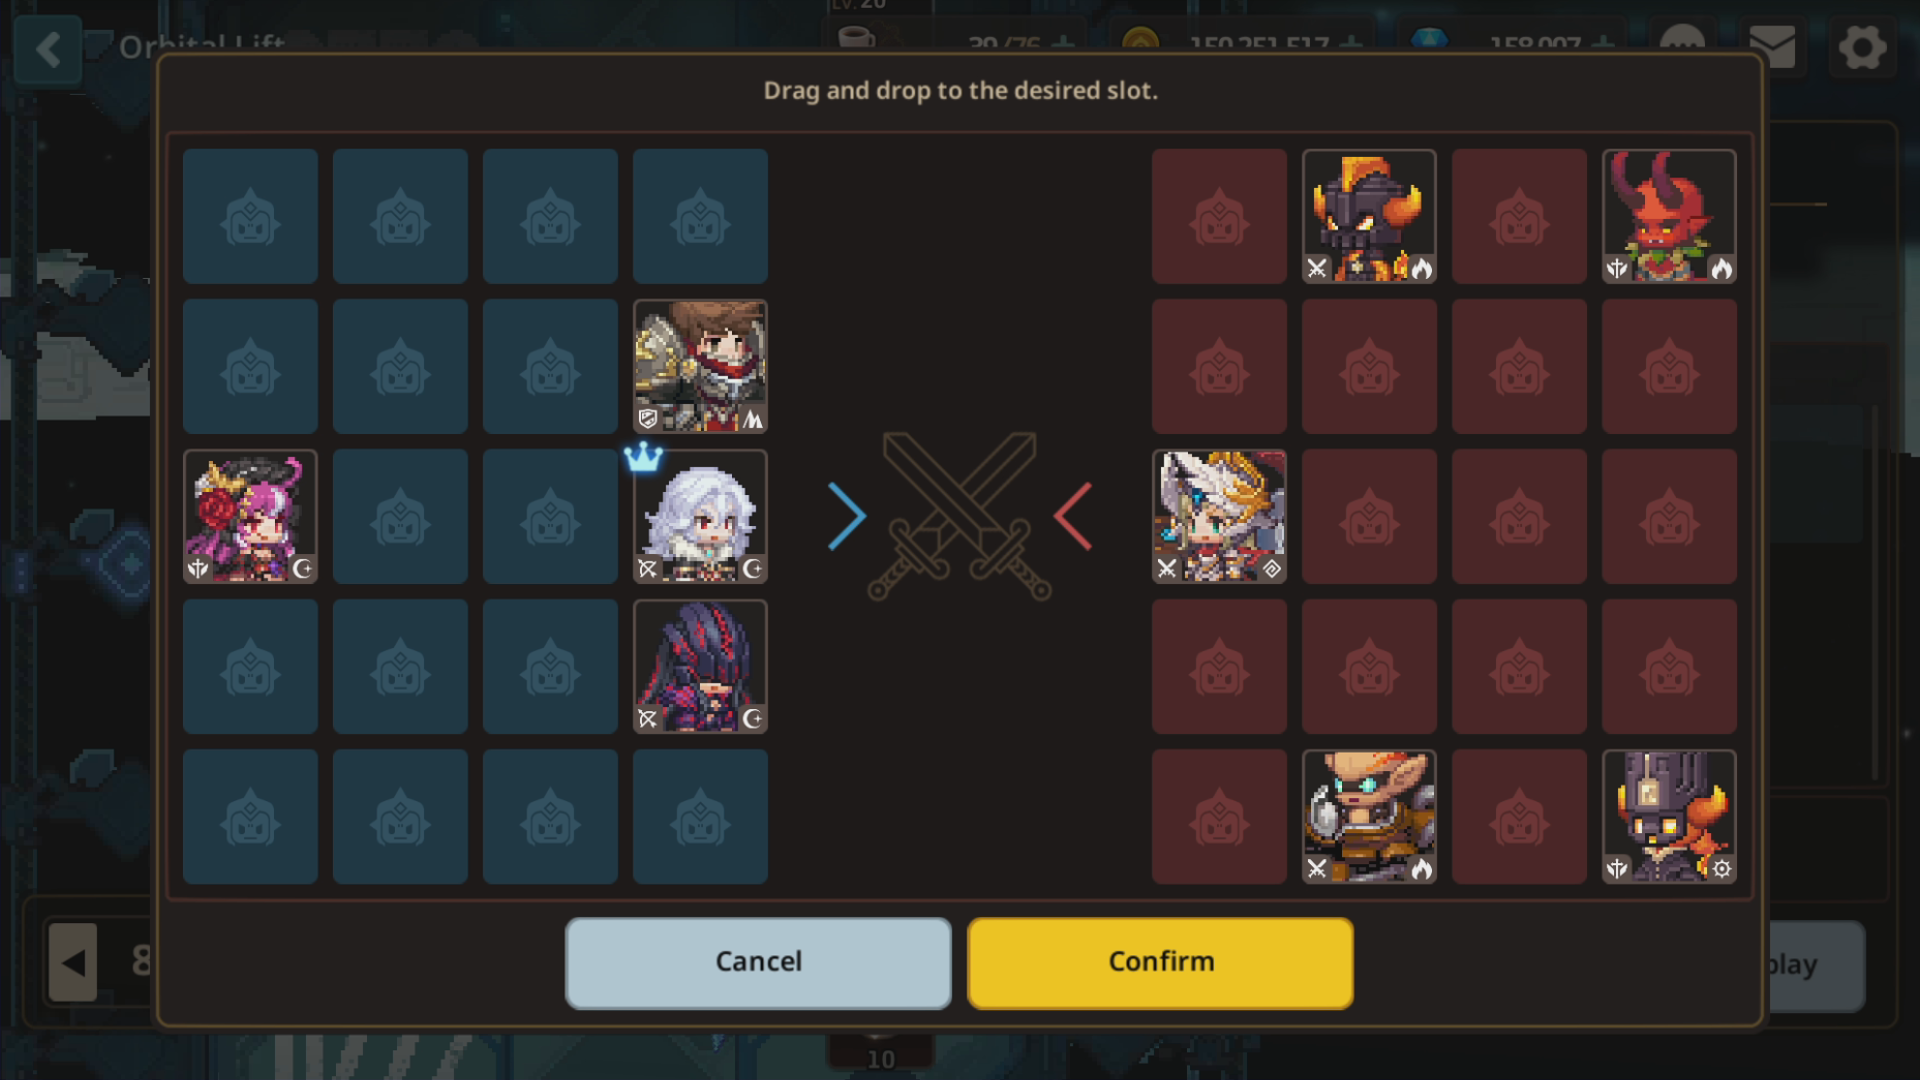Screen dimensions: 1920x1080
Task: Select the dark robot enemy with gear icon
Action: (1669, 816)
